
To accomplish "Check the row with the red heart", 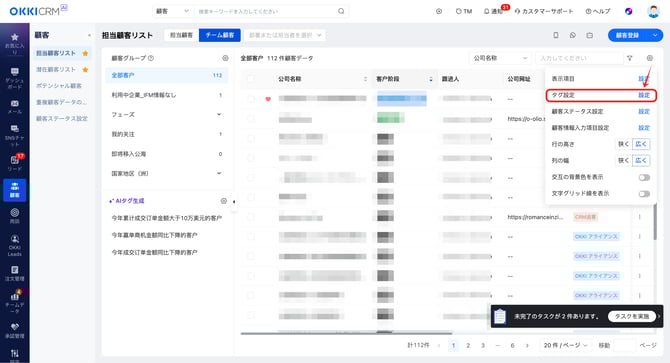I will click(x=251, y=99).
